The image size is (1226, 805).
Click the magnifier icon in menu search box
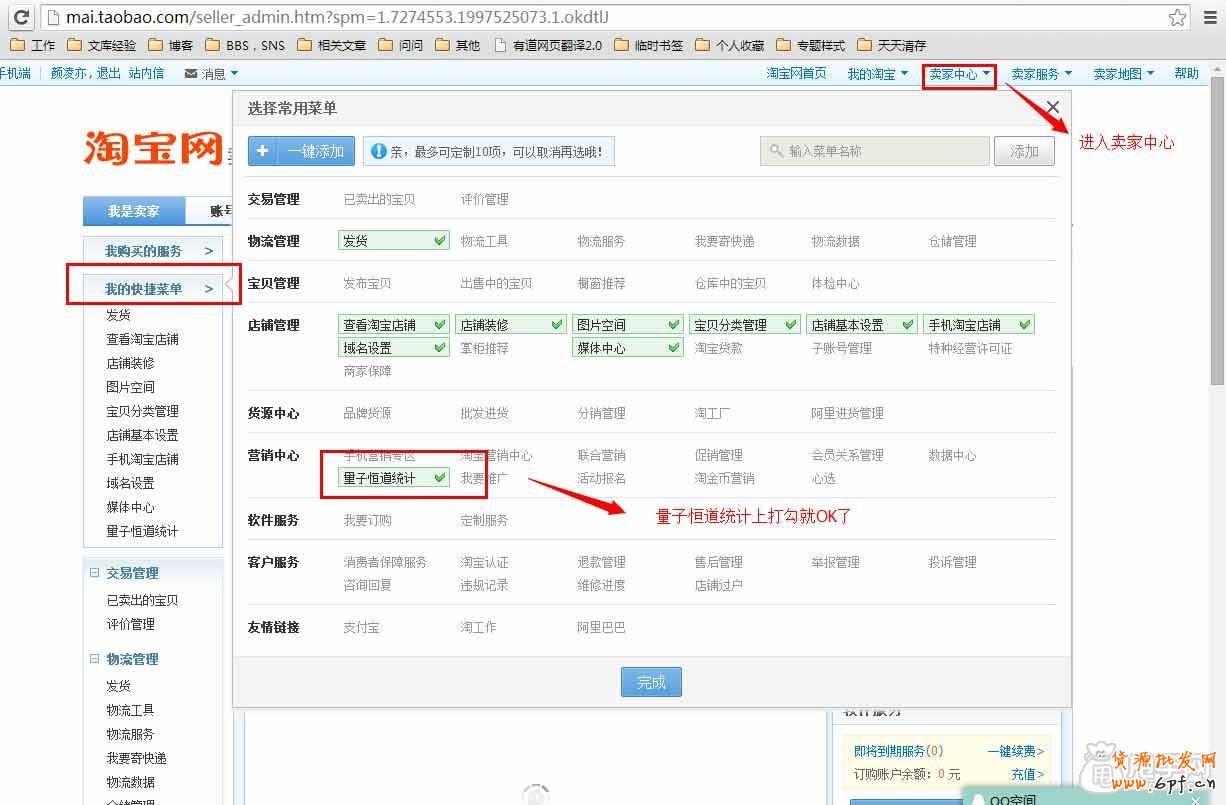(775, 150)
